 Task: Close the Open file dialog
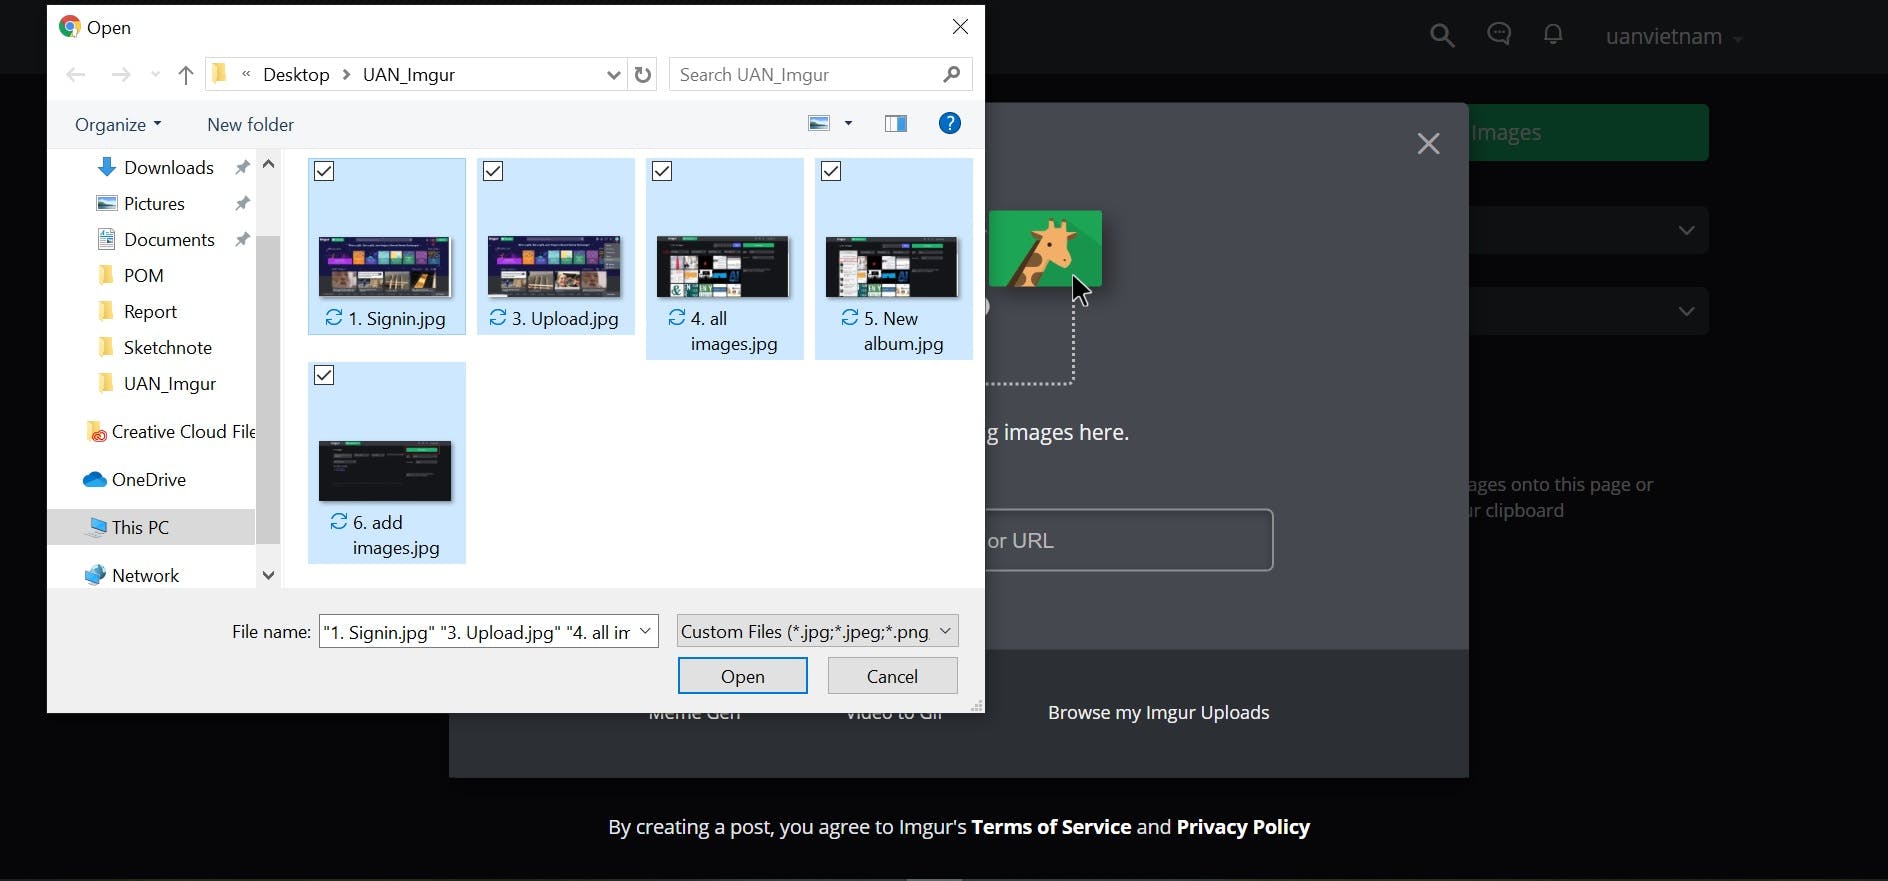pyautogui.click(x=960, y=27)
